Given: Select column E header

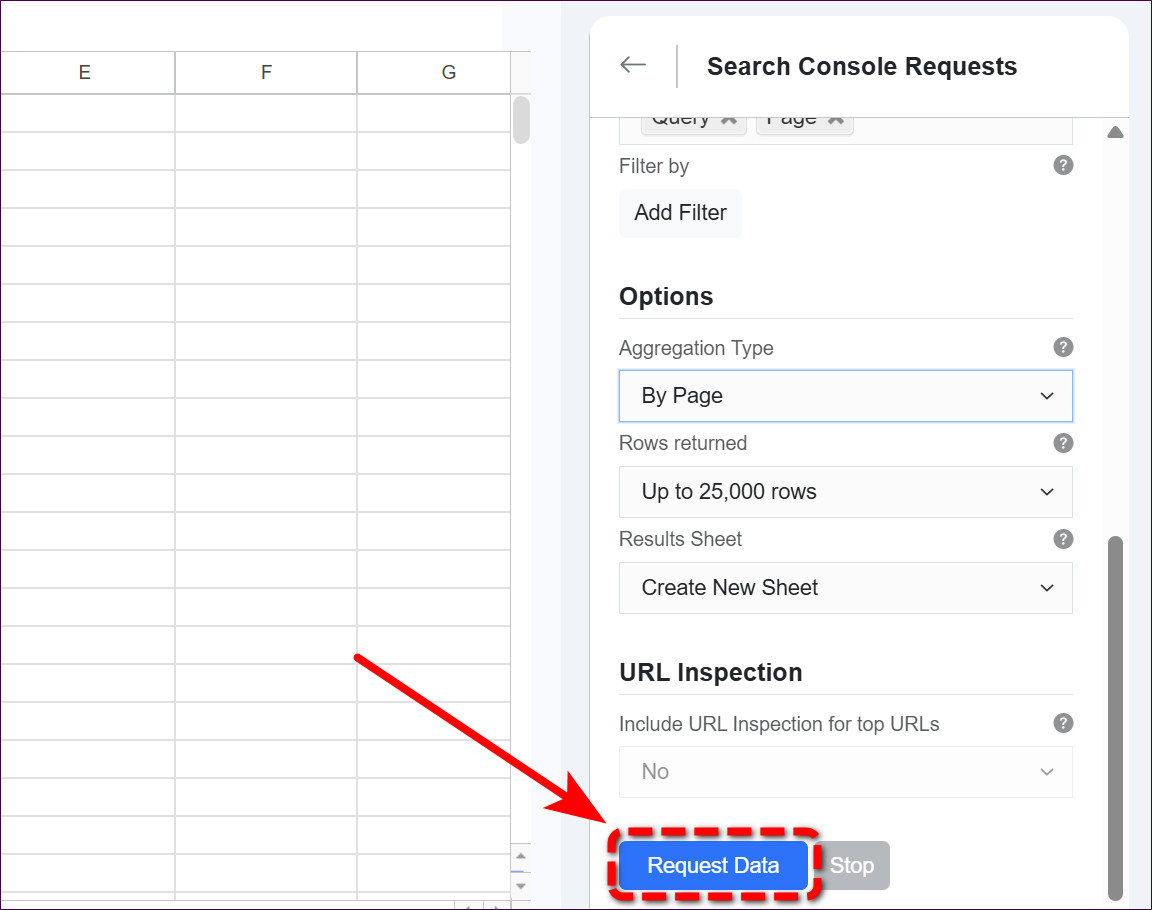Looking at the screenshot, I should [85, 72].
